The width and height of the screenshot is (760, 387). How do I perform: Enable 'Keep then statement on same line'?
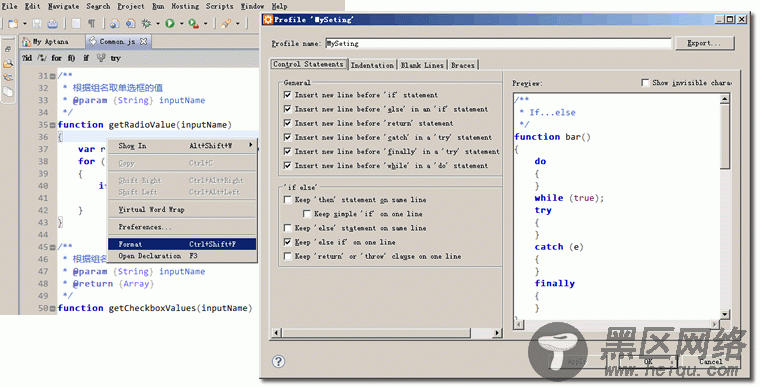(x=287, y=200)
